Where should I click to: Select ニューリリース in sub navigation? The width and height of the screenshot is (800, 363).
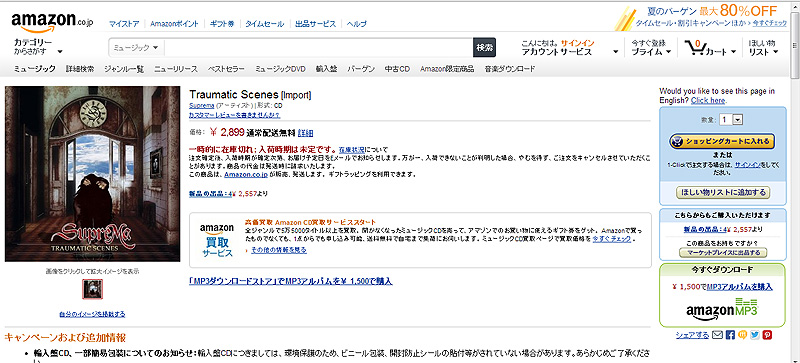tap(176, 68)
